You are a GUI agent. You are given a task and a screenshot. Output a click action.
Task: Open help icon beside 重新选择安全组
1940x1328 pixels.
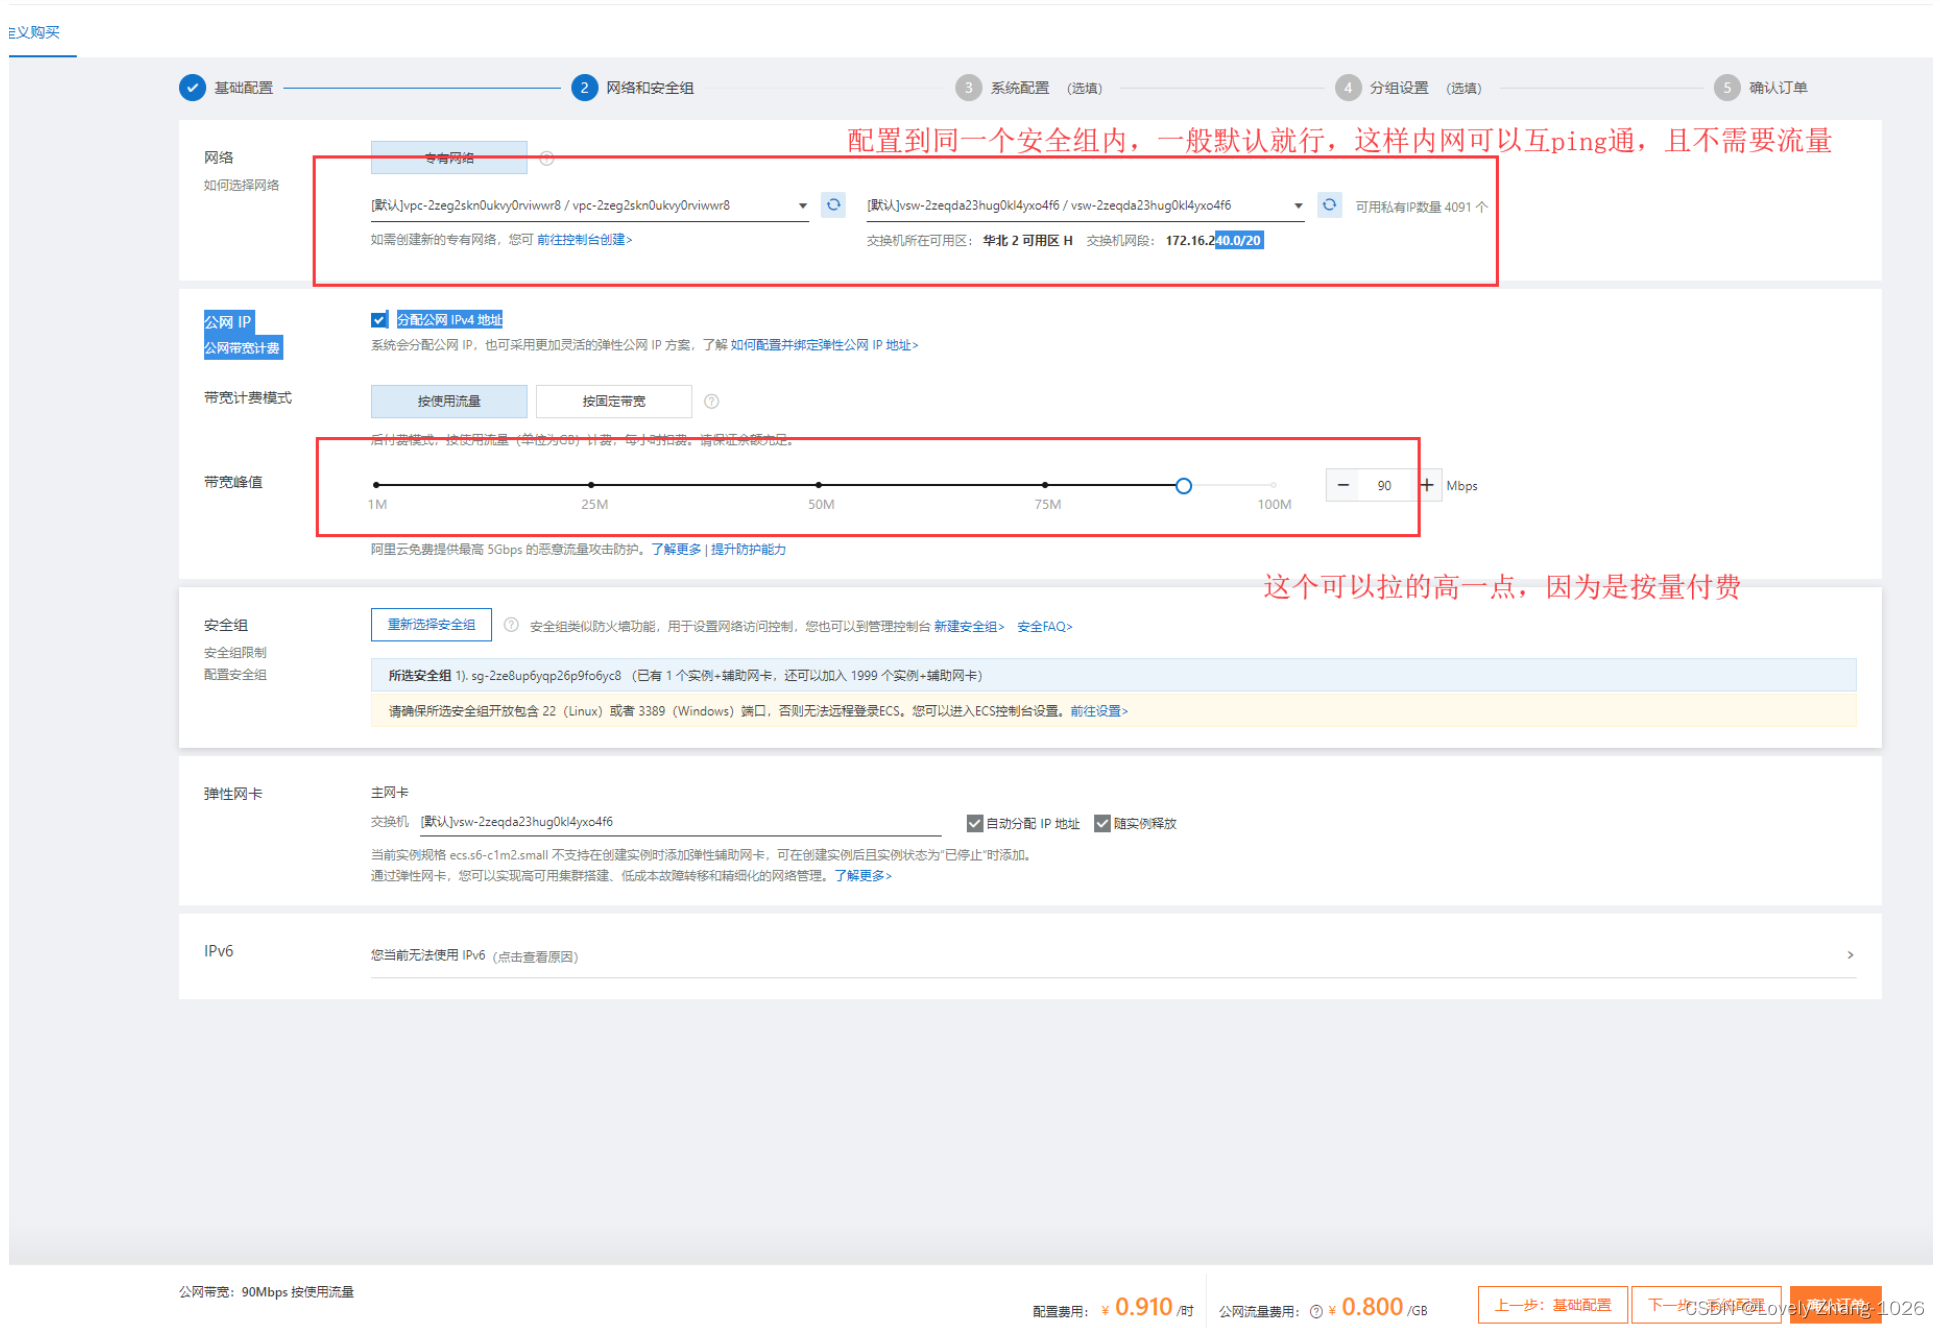(511, 625)
